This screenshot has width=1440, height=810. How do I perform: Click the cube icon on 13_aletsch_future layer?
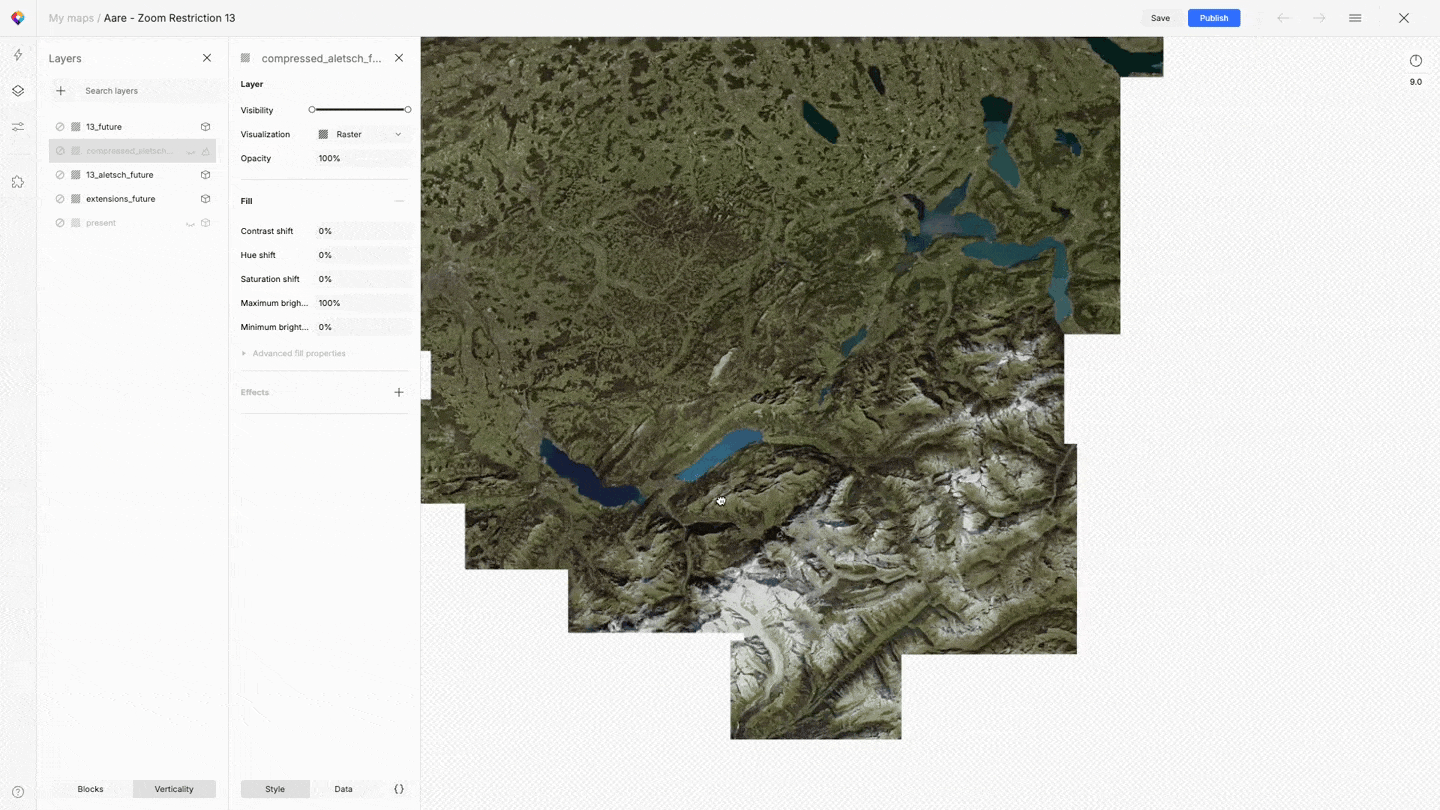tap(205, 175)
